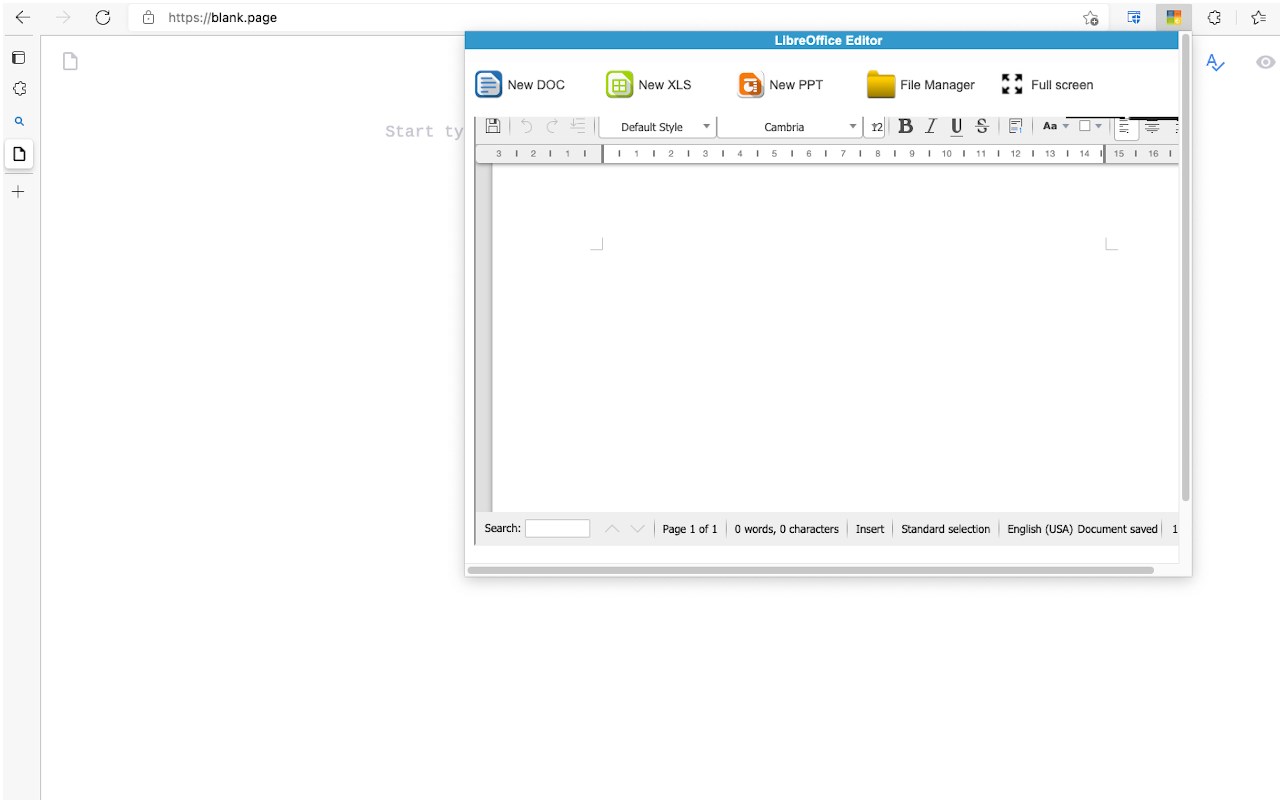Image resolution: width=1280 pixels, height=800 pixels.
Task: Create a new PPT presentation
Action: pos(780,85)
